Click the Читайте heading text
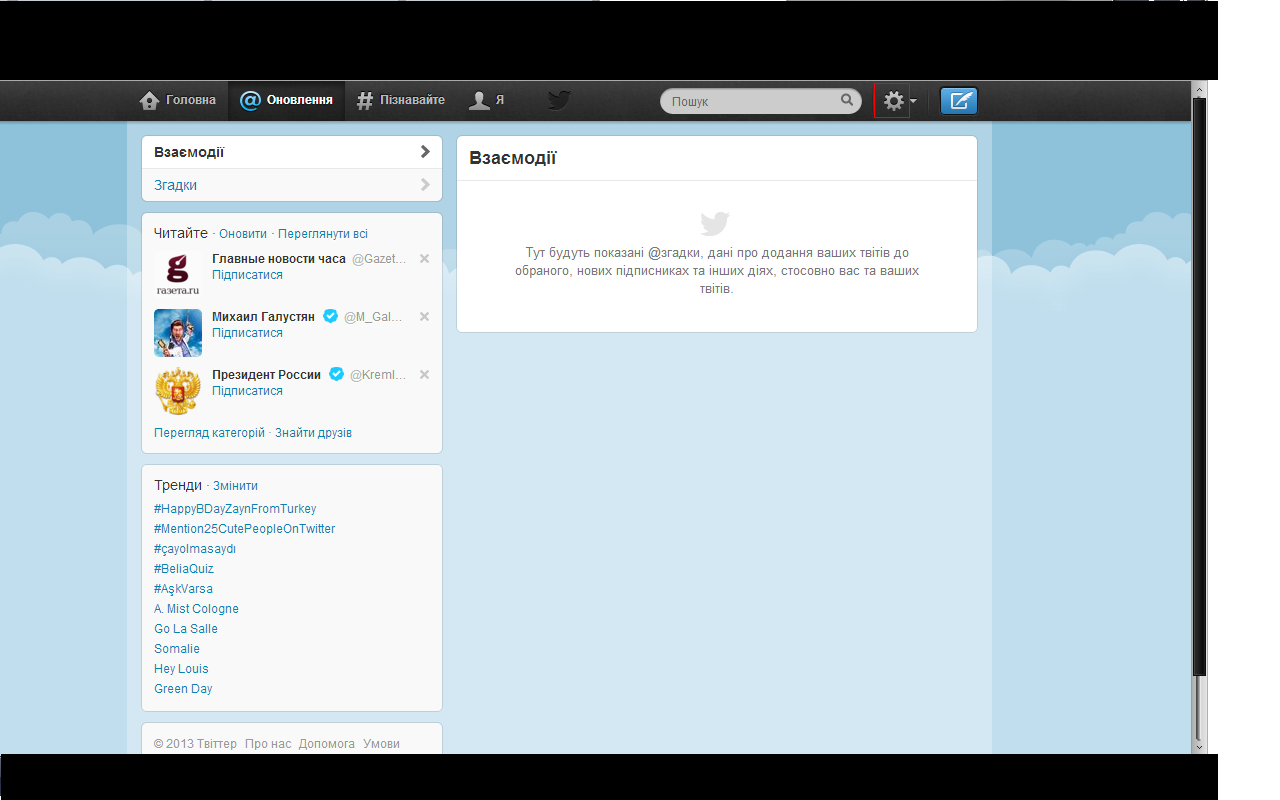This screenshot has height=800, width=1280. (x=181, y=233)
